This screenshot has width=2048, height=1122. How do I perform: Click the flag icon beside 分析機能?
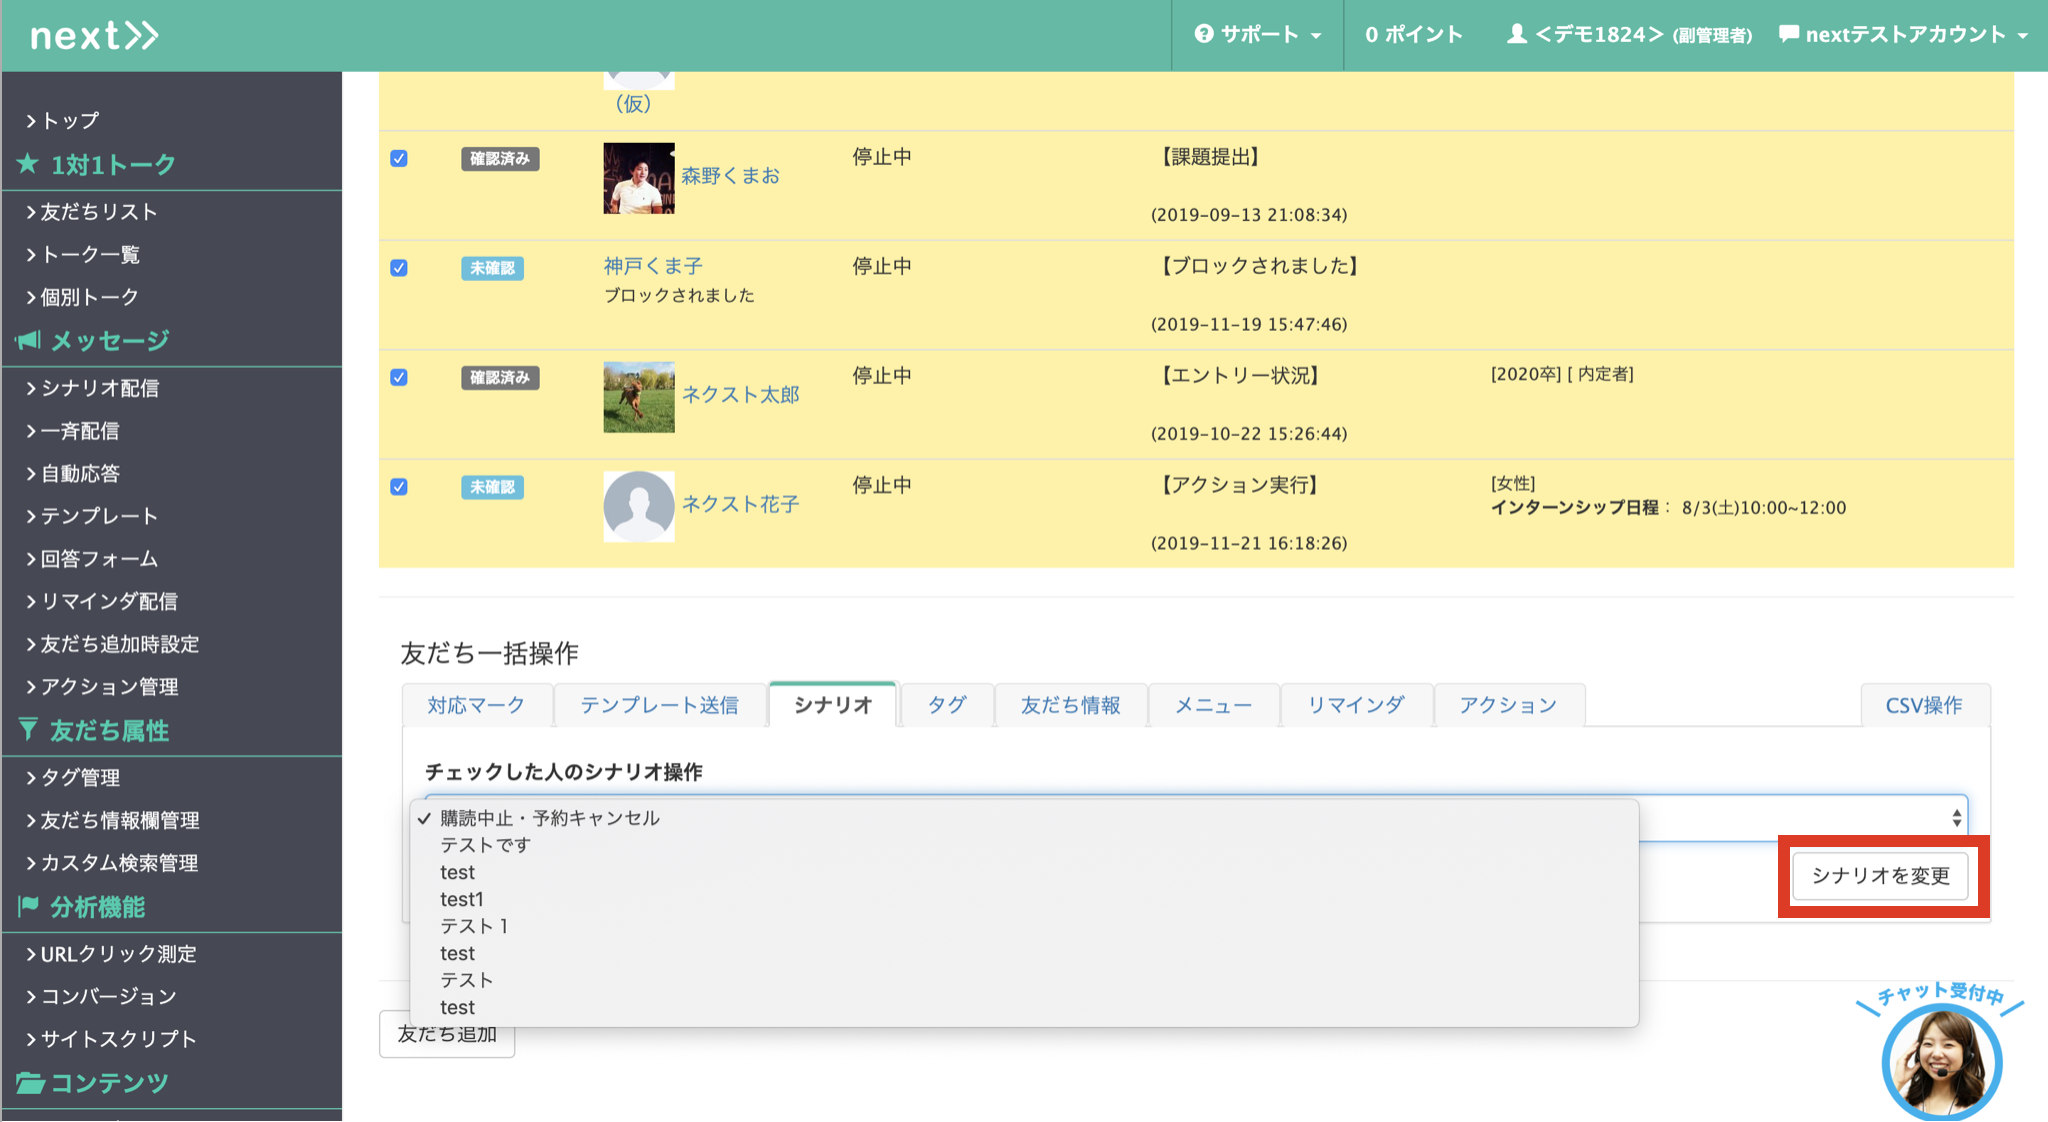[x=28, y=907]
